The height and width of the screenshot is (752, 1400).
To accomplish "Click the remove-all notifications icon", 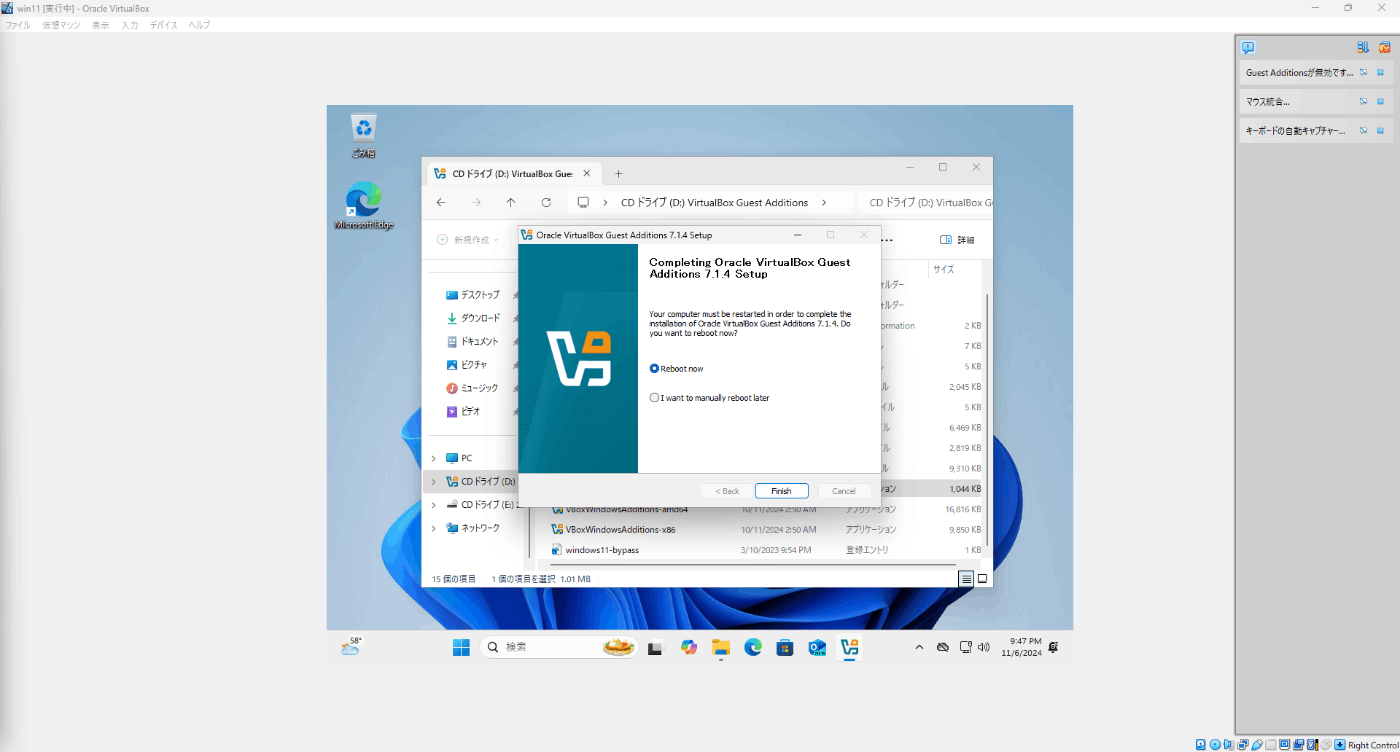I will pos(1384,47).
